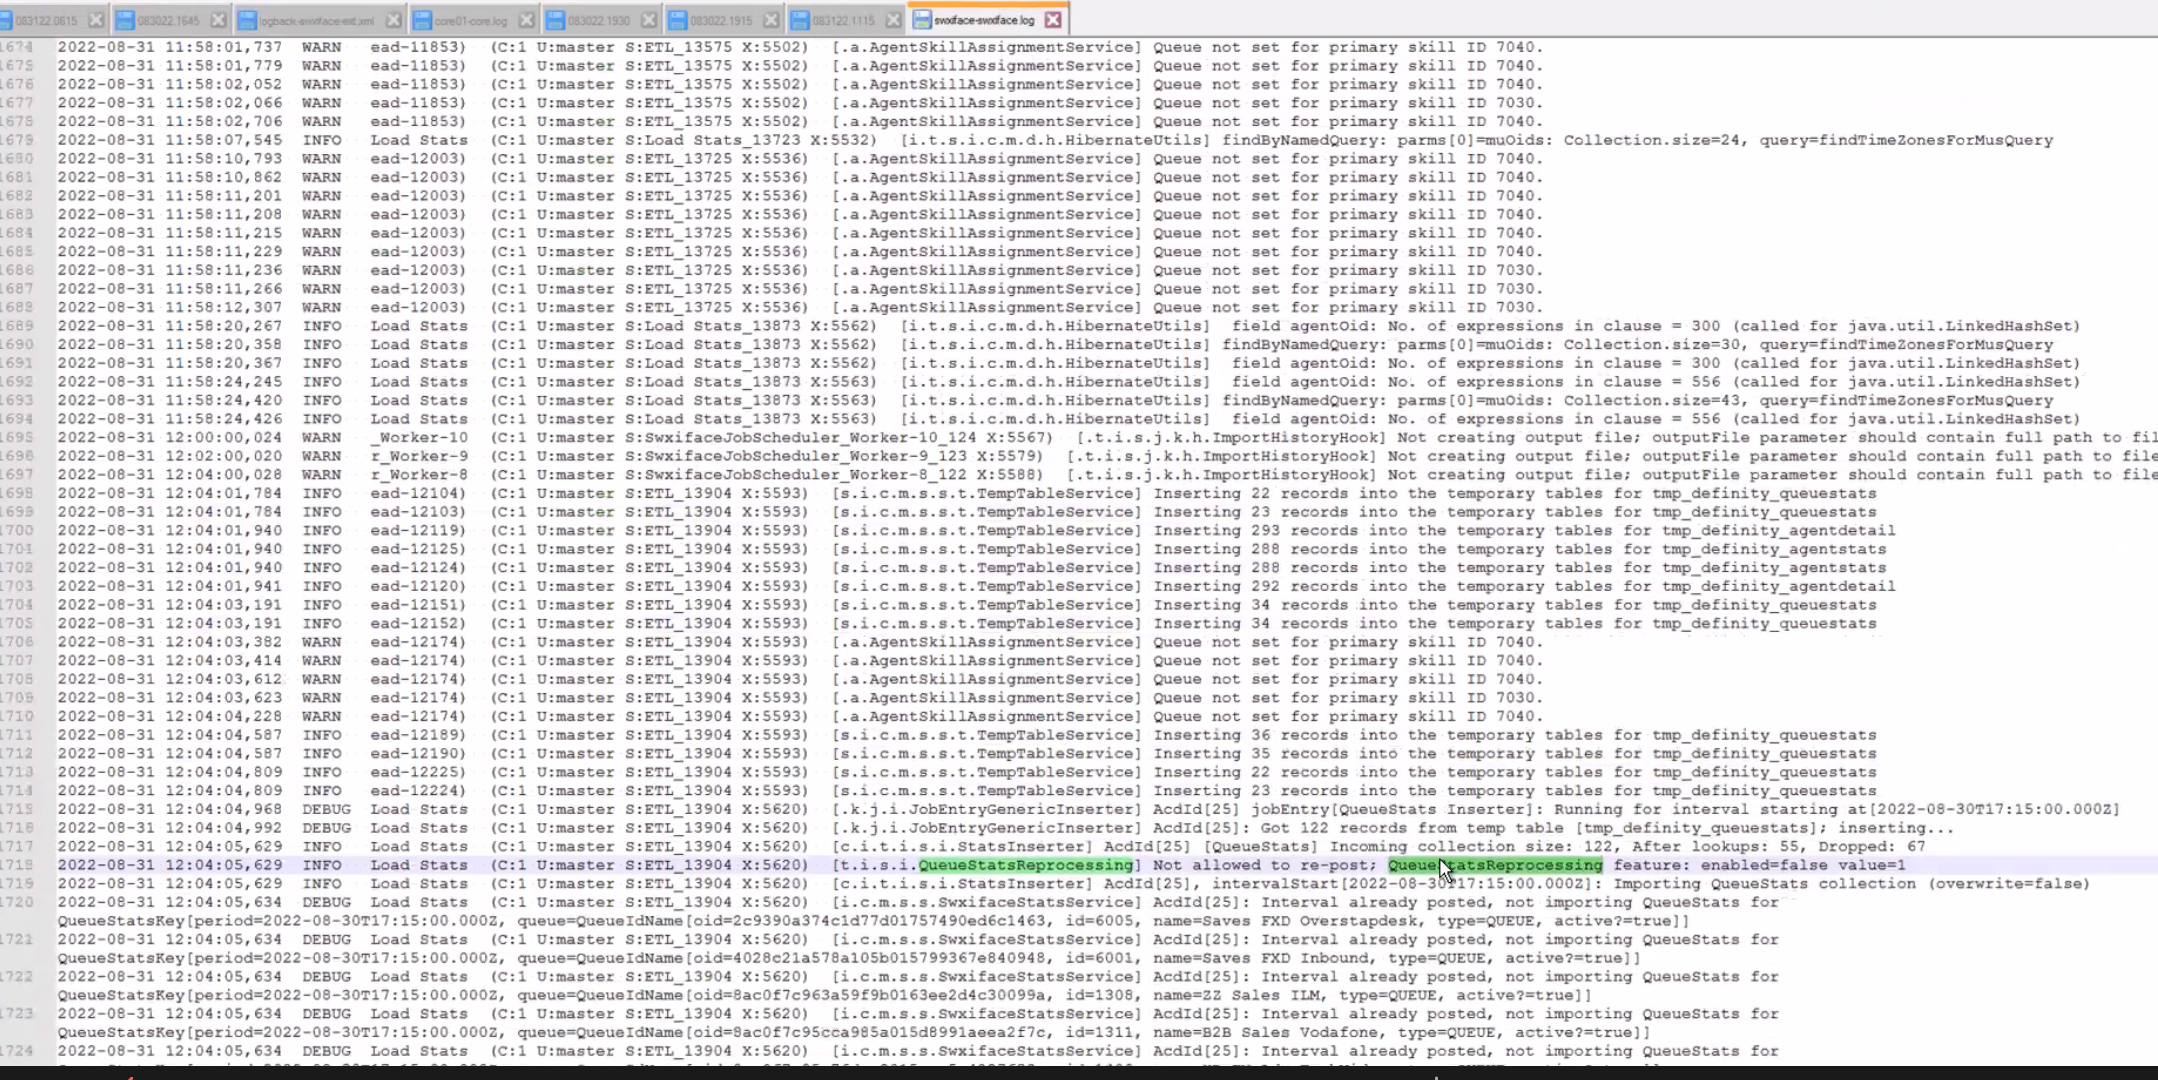Click line number 1695 in margin
Image resolution: width=2158 pixels, height=1080 pixels.
pyautogui.click(x=17, y=437)
